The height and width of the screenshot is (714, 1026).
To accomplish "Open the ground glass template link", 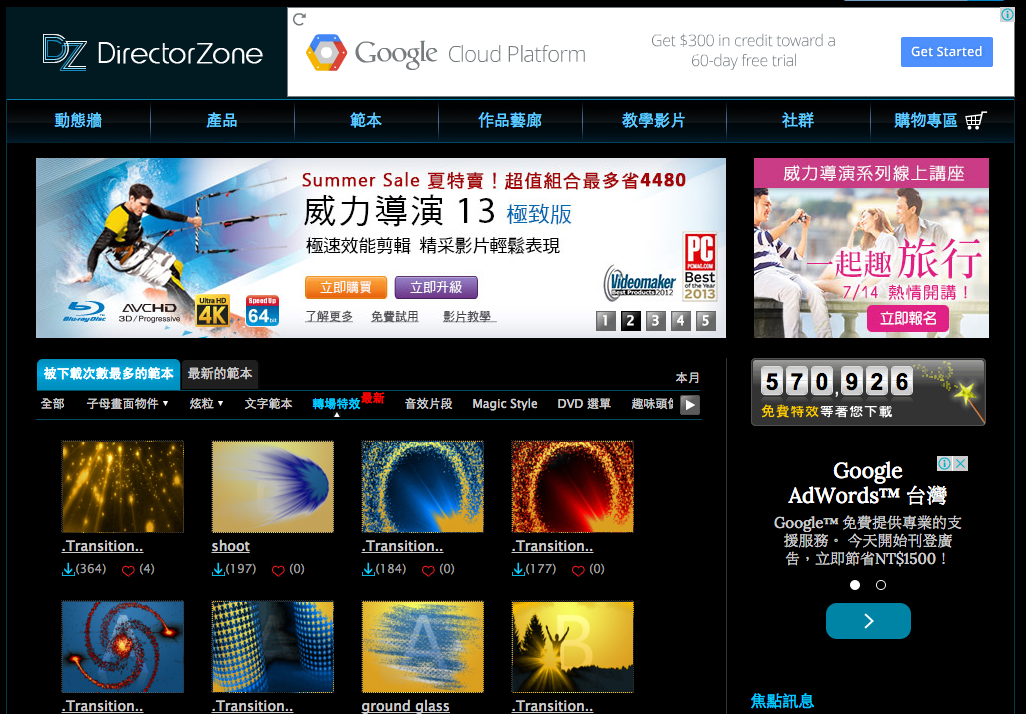I will pos(405,706).
